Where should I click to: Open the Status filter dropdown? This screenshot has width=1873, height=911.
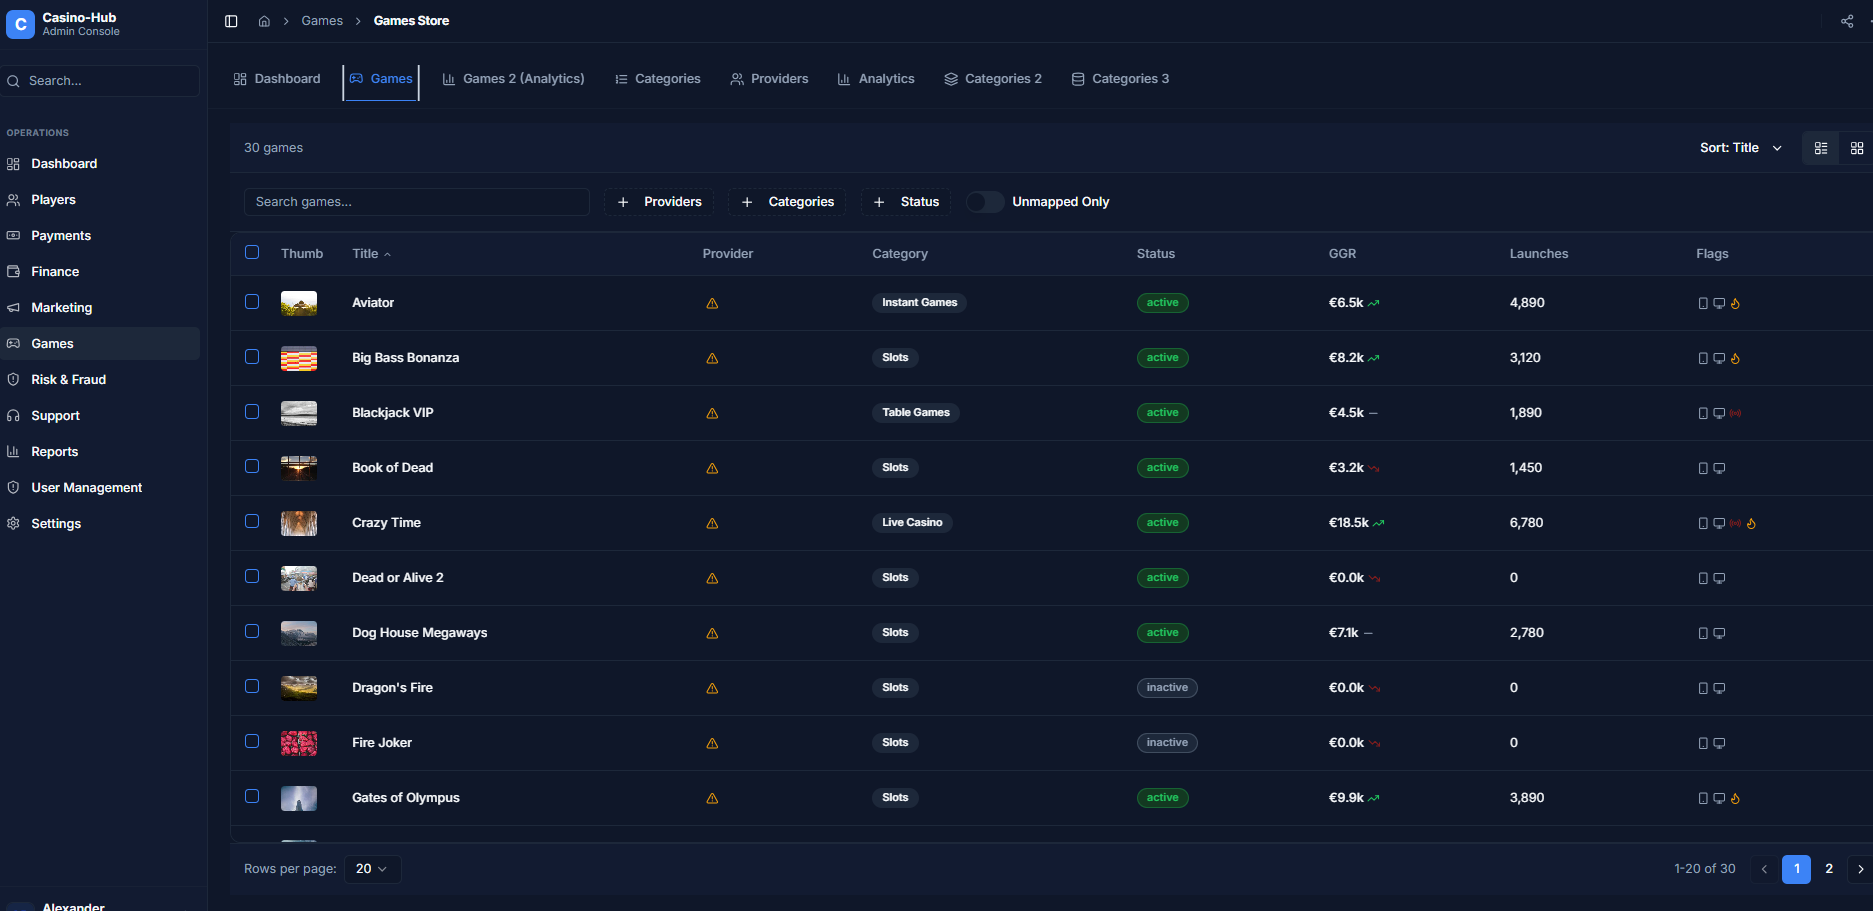(x=906, y=202)
